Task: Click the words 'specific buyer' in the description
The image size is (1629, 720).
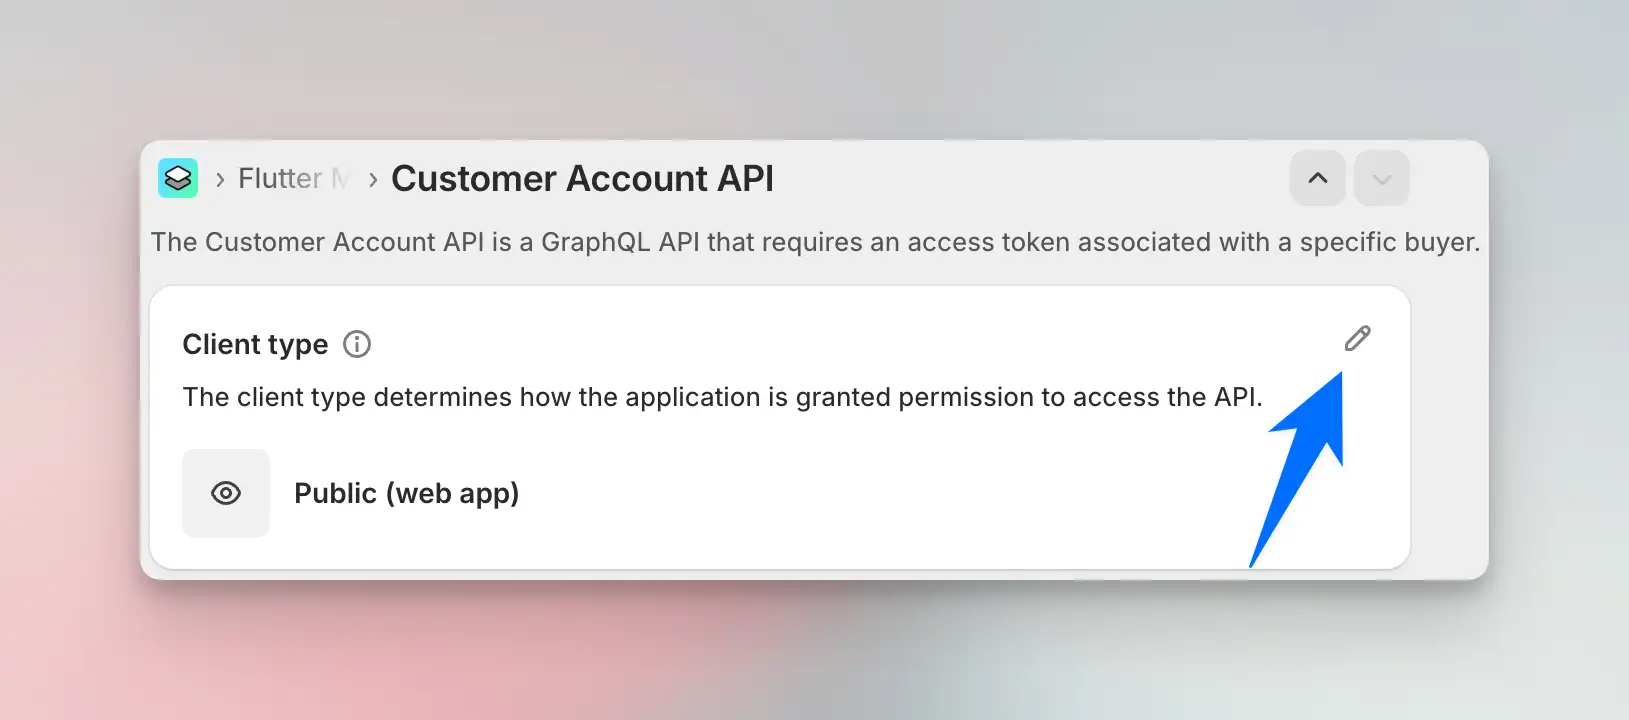Action: [x=1388, y=242]
